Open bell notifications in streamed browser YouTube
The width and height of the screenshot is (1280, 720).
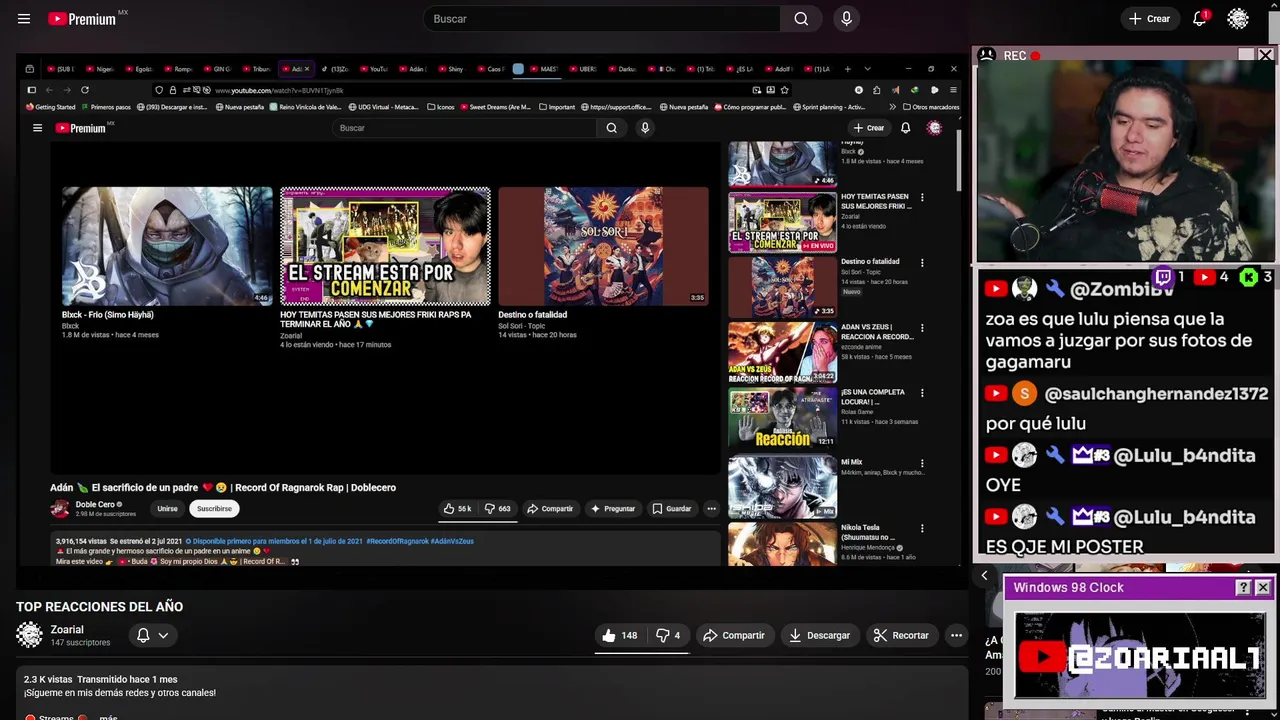(905, 128)
